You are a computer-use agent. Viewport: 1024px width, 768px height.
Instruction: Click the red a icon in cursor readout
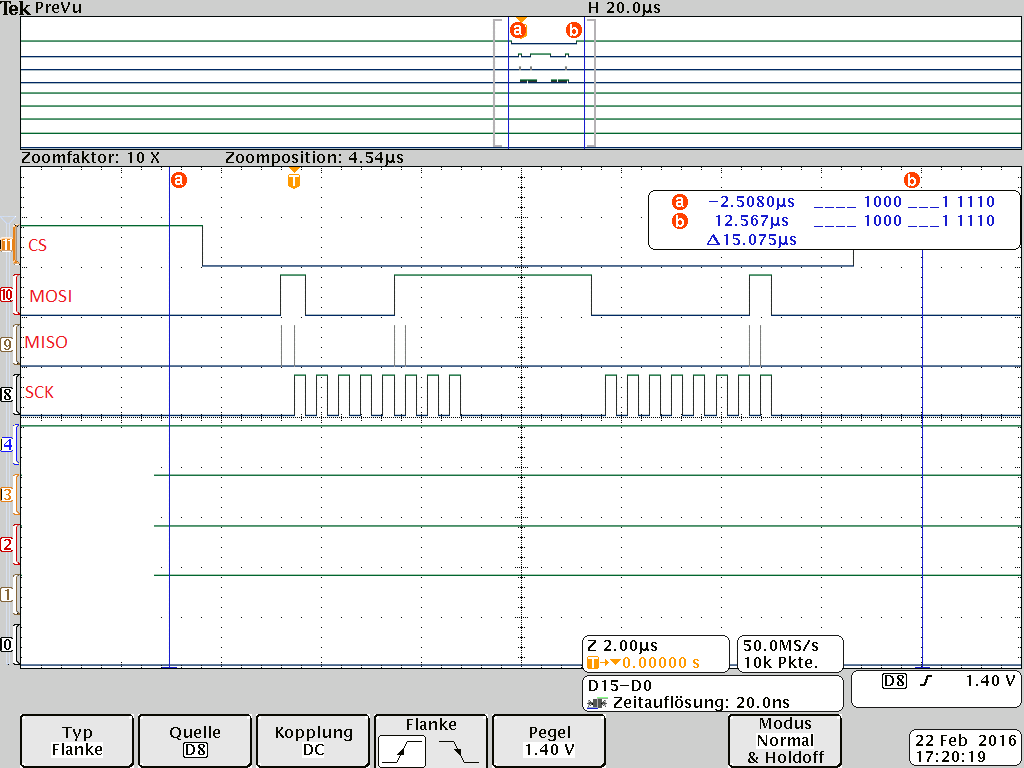click(680, 202)
